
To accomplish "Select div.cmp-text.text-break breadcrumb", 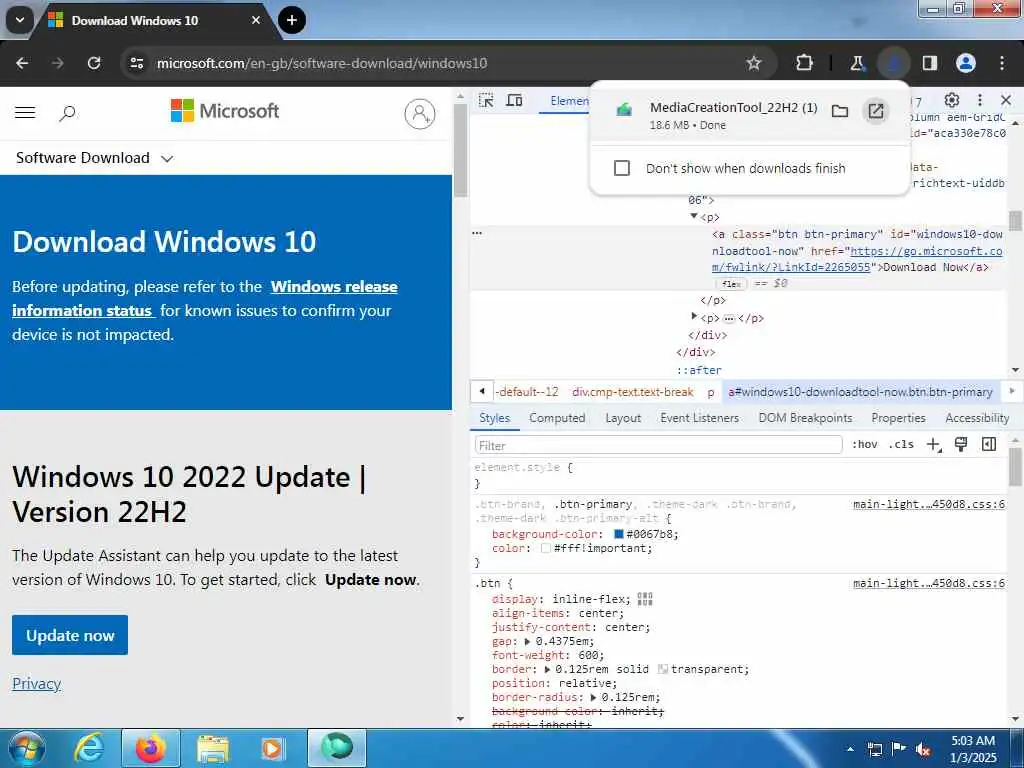I will point(632,392).
